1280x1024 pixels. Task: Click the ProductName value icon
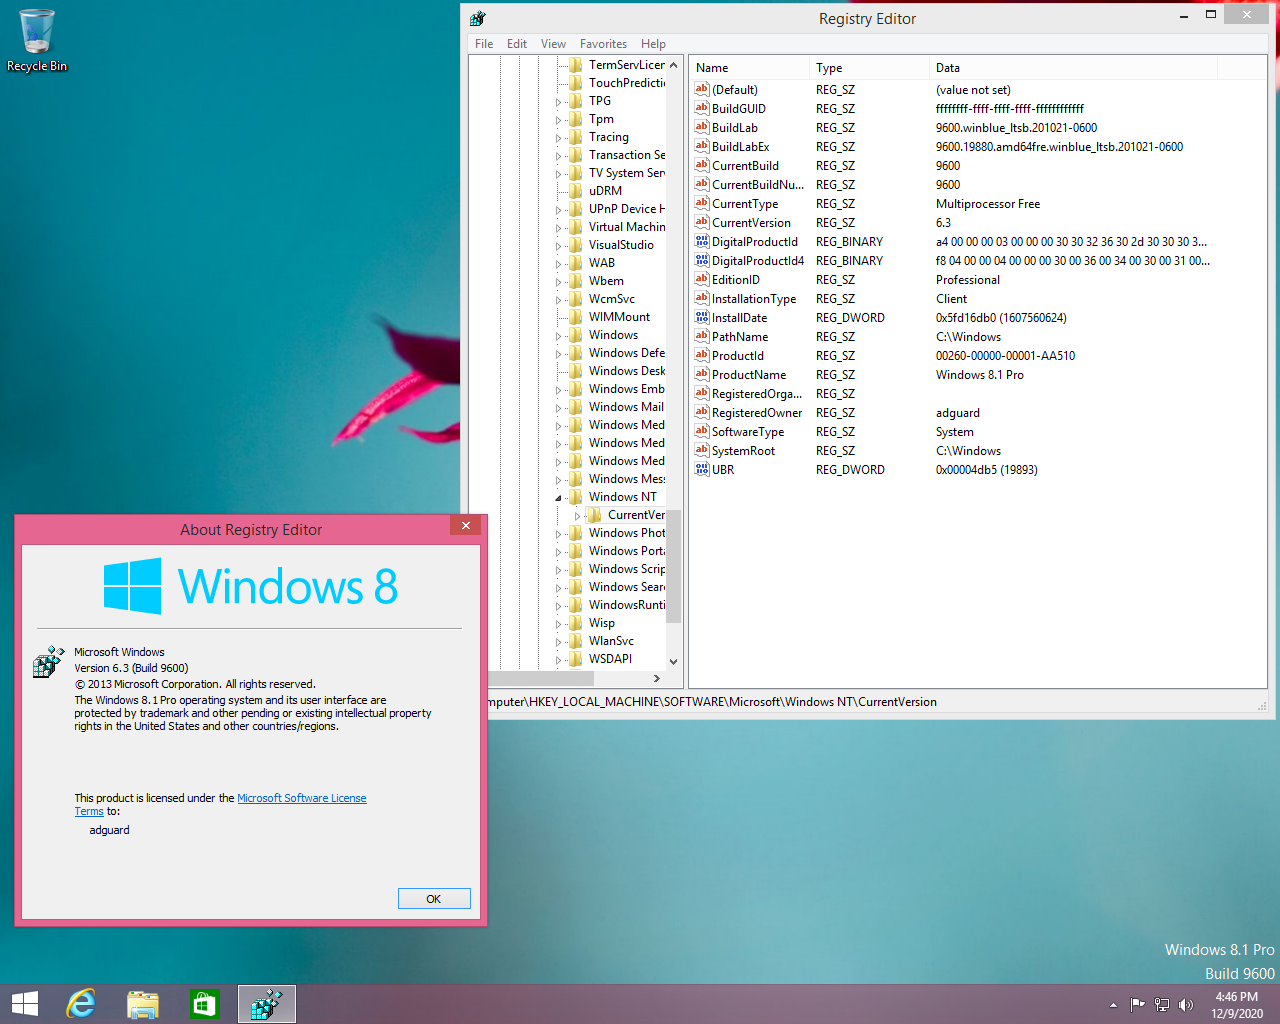[702, 374]
